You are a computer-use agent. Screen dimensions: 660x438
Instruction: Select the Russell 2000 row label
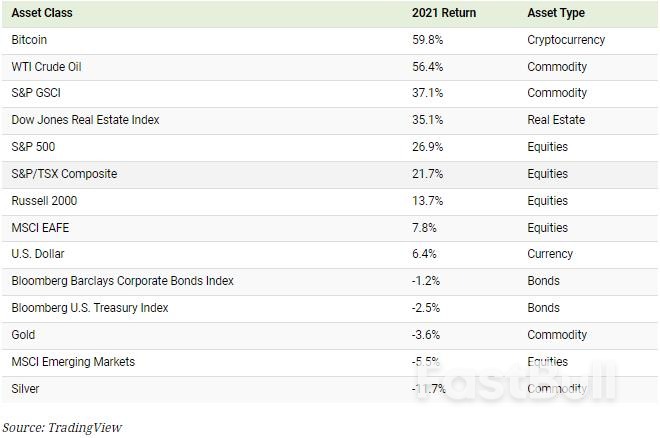coord(42,201)
